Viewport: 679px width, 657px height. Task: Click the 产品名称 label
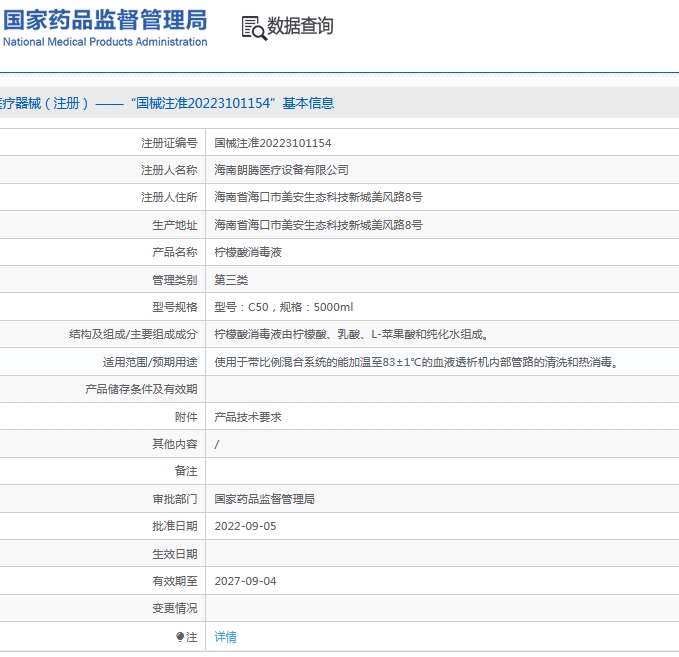pyautogui.click(x=175, y=252)
